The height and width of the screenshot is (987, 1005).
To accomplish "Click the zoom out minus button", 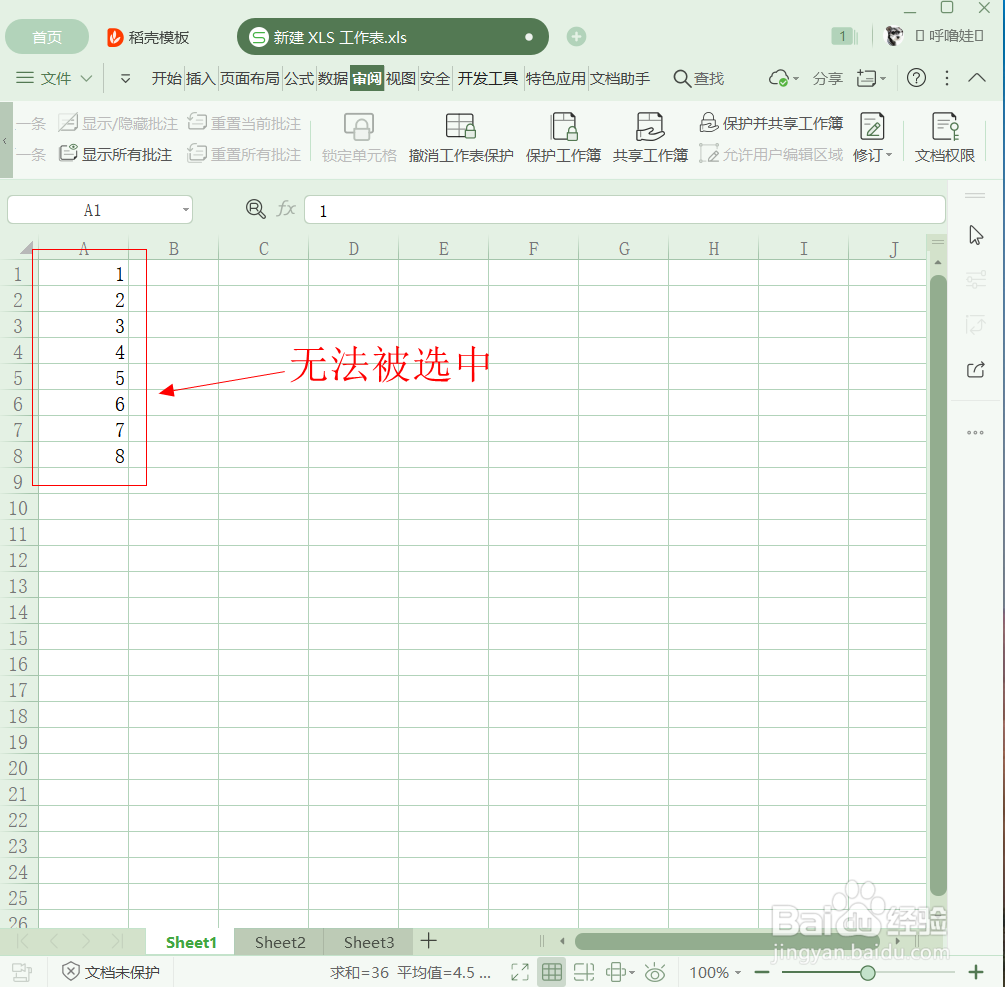I will coord(761,972).
